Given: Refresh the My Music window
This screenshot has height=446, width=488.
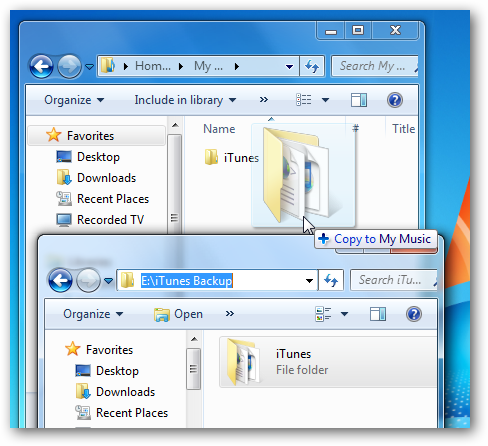Looking at the screenshot, I should tap(312, 66).
